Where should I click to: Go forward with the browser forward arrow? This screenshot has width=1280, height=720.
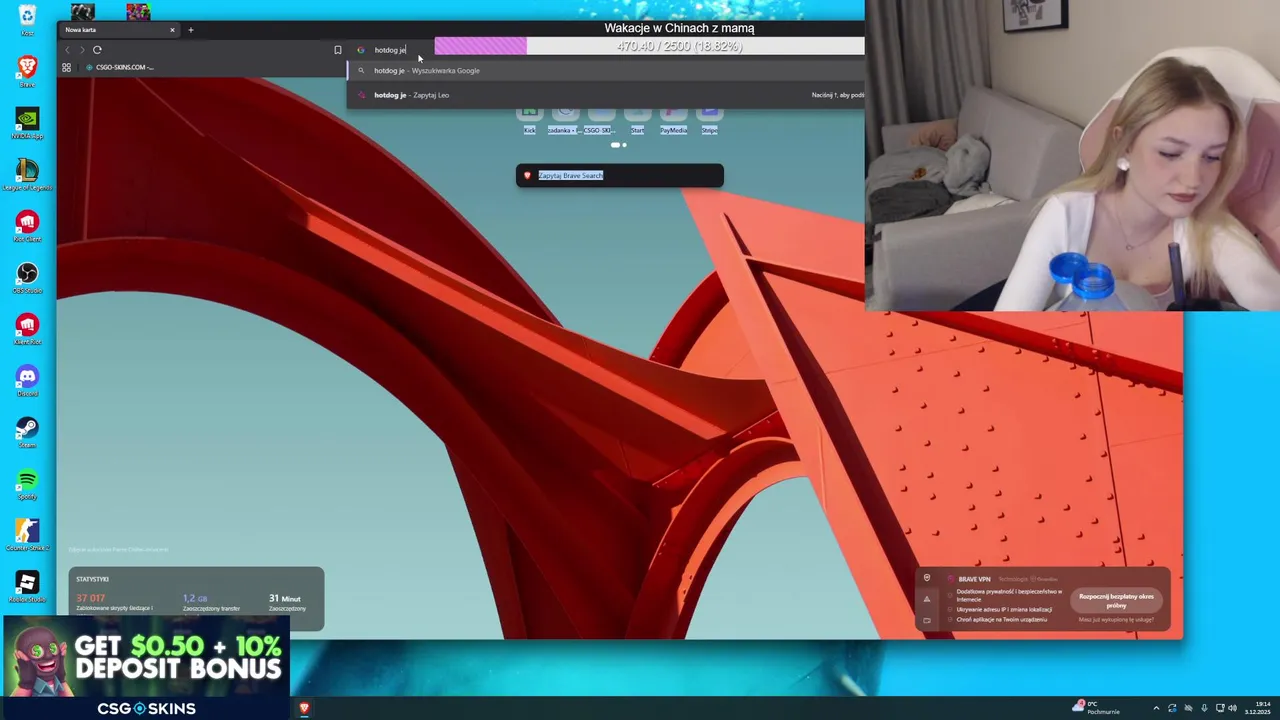82,50
